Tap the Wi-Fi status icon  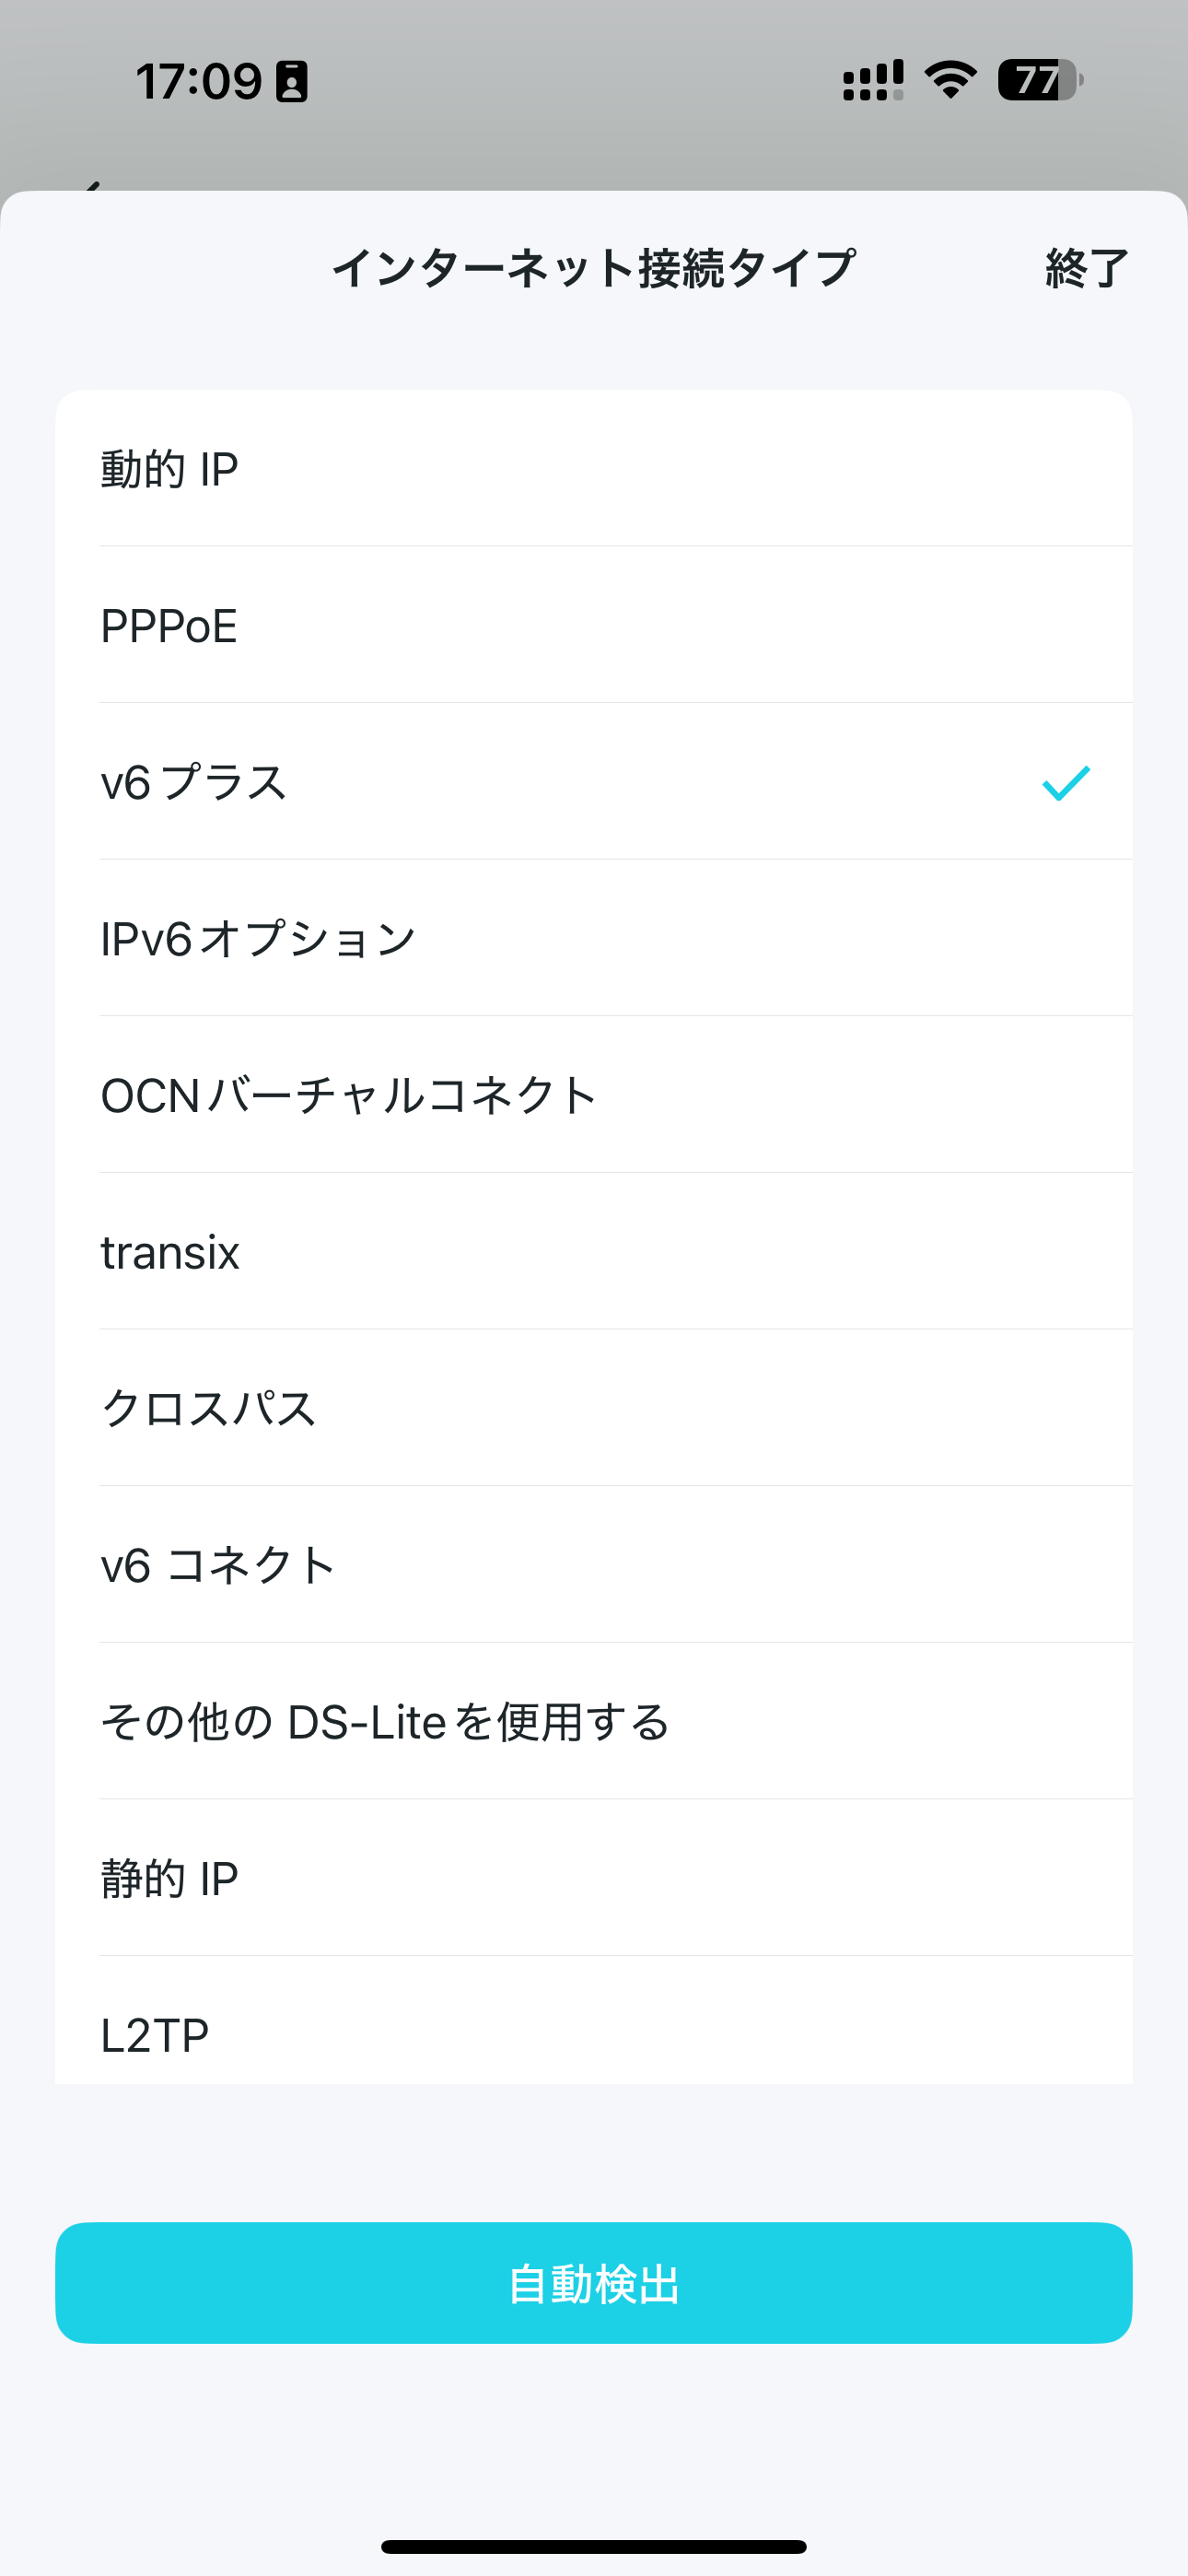click(x=950, y=80)
